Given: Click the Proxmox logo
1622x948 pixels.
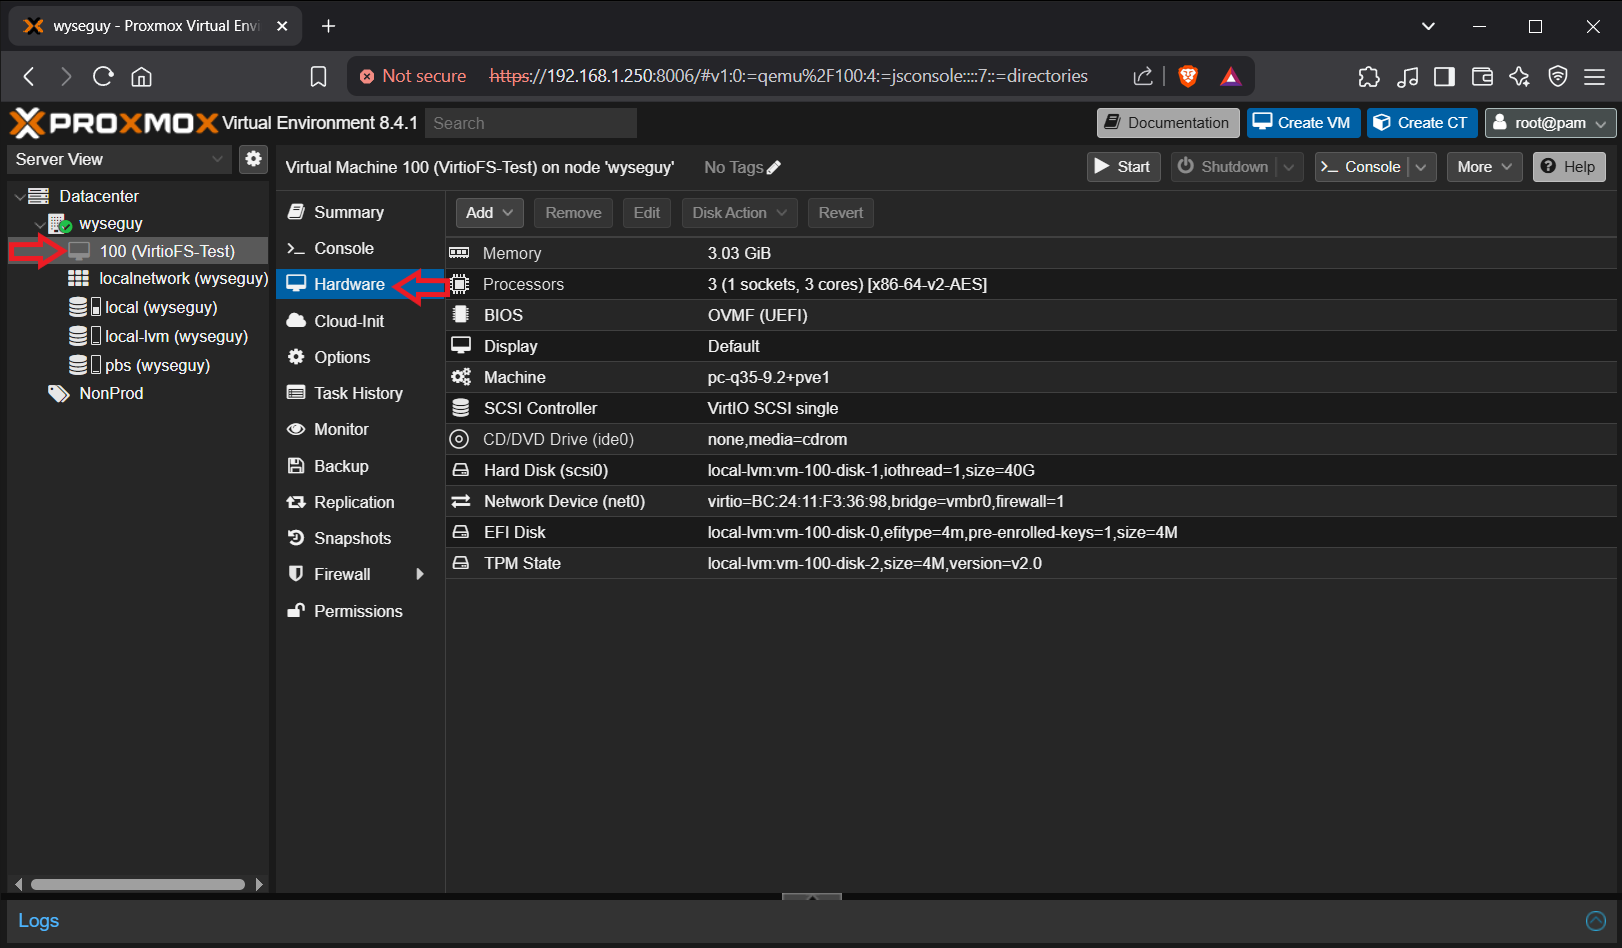Looking at the screenshot, I should 114,123.
